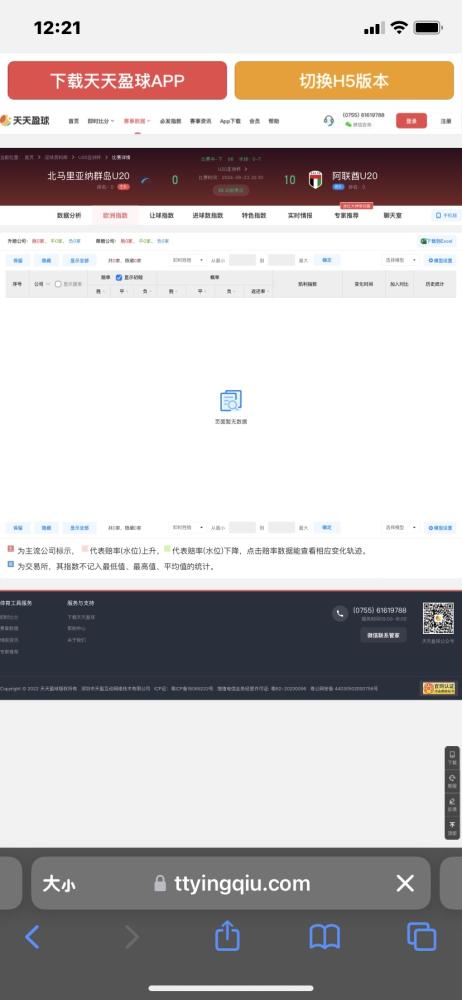Viewport: 462px width, 1000px height.
Task: Stop loading with the address bar X
Action: tap(405, 883)
